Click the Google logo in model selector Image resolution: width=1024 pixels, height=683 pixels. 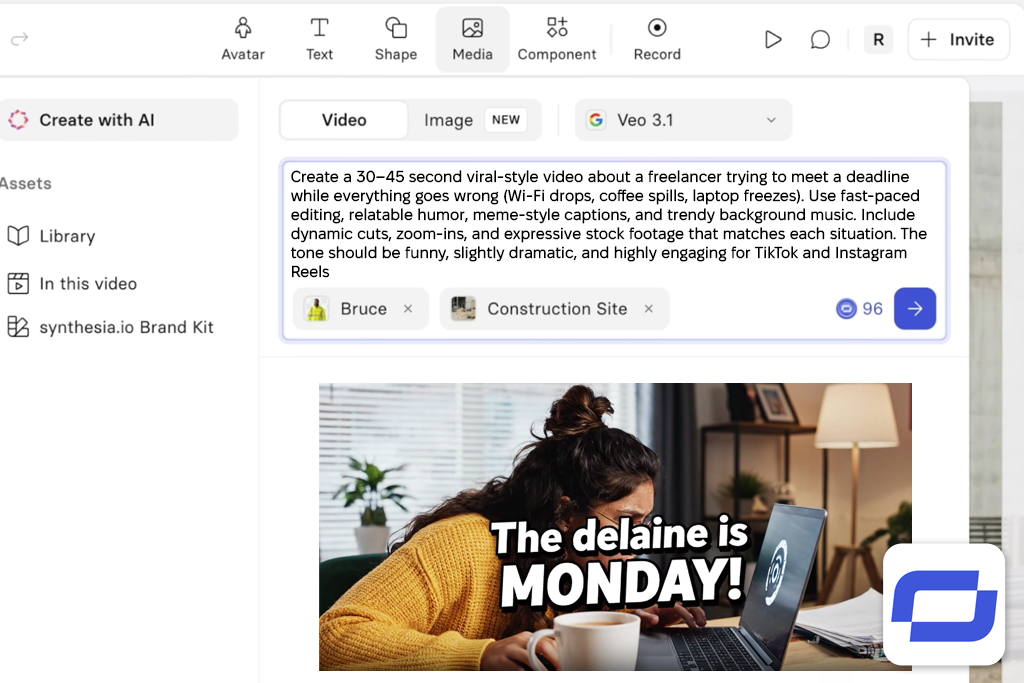click(x=596, y=120)
